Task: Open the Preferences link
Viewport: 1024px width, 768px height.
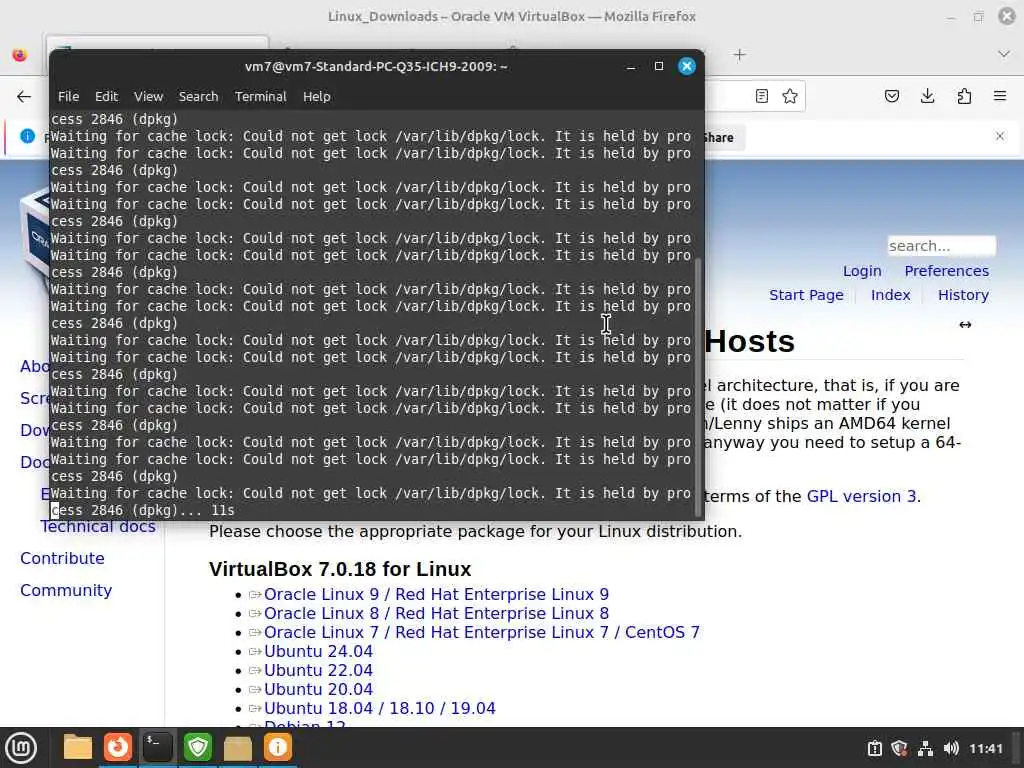Action: (946, 270)
